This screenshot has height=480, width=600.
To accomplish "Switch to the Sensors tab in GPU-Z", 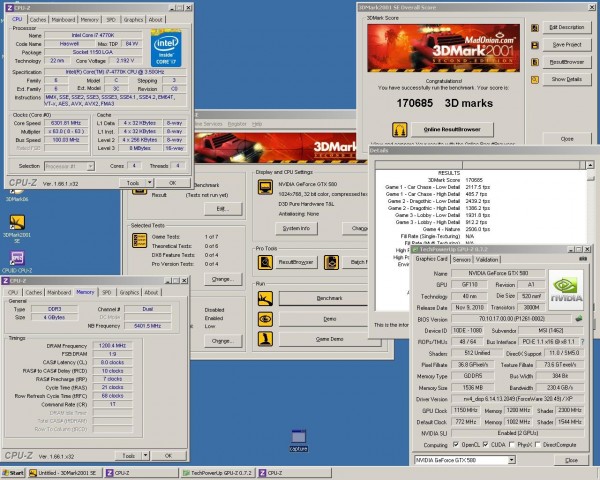I will click(461, 260).
